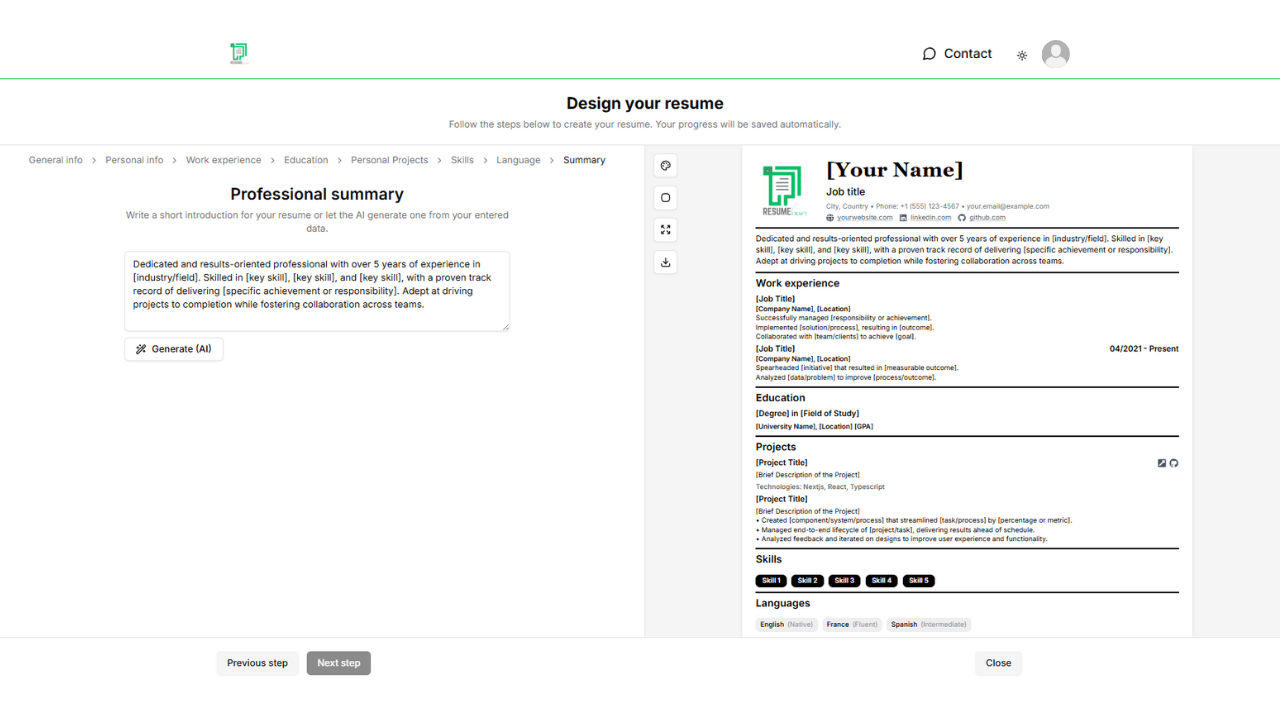
Task: Close the resume editor with Close button
Action: (x=998, y=663)
